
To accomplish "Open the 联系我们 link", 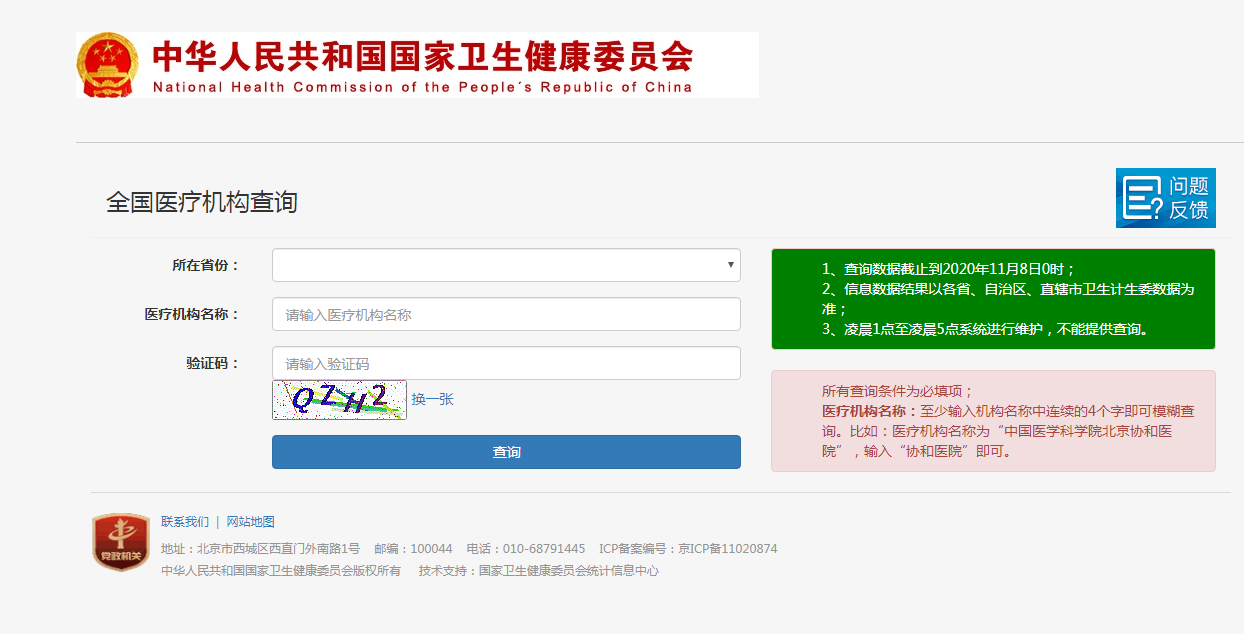I will [x=185, y=522].
